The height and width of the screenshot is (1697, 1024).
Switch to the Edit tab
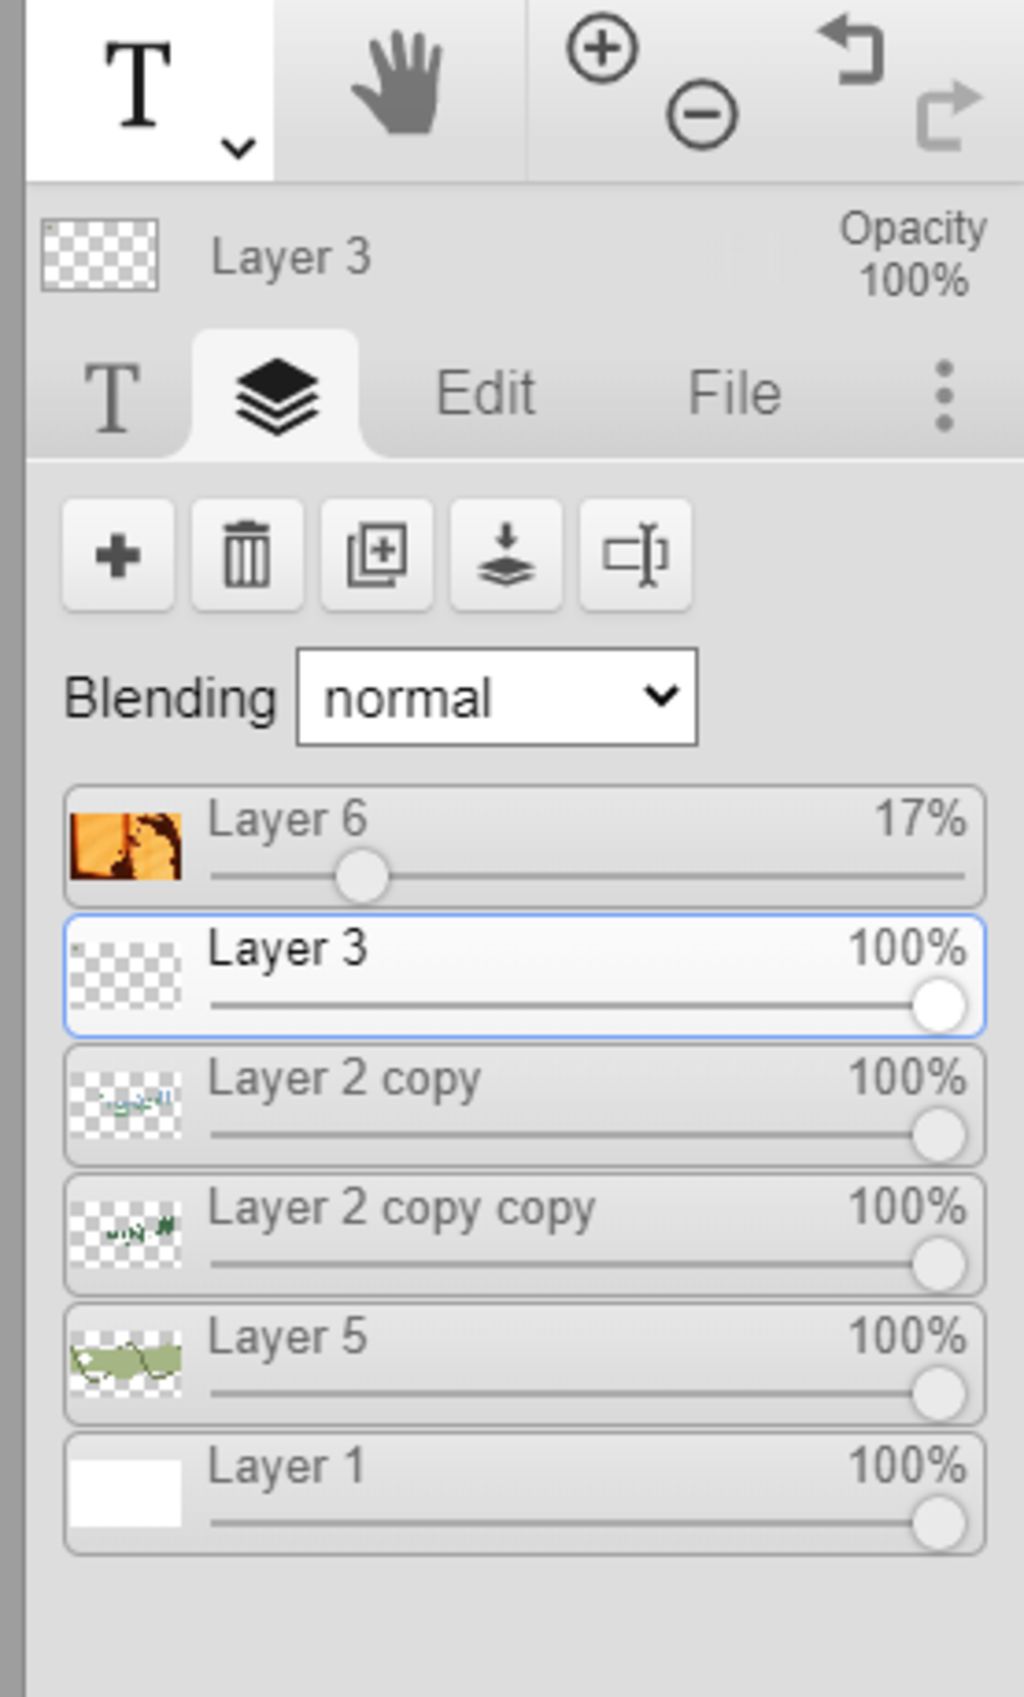486,393
